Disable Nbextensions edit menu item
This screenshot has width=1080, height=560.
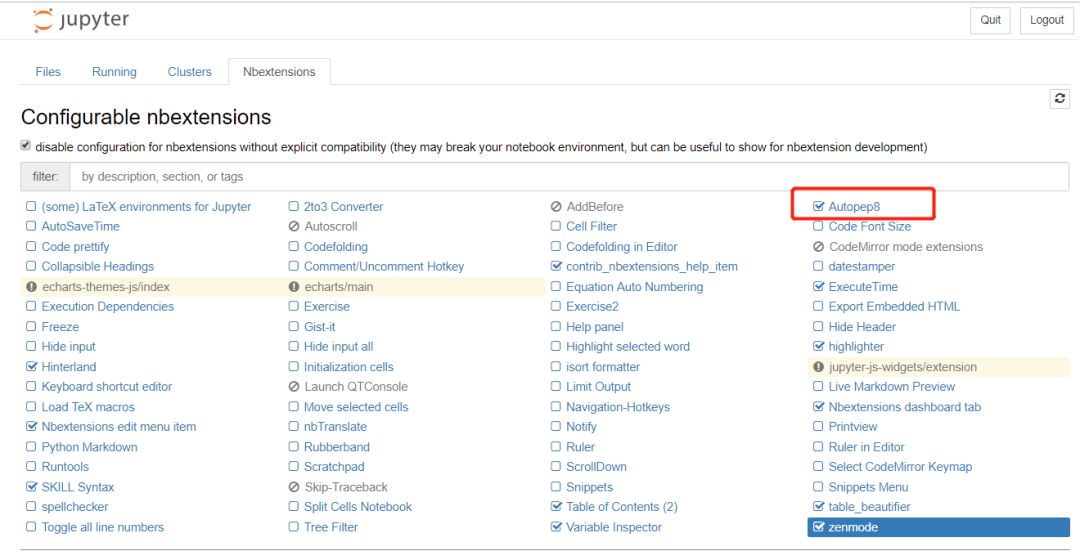(31, 426)
